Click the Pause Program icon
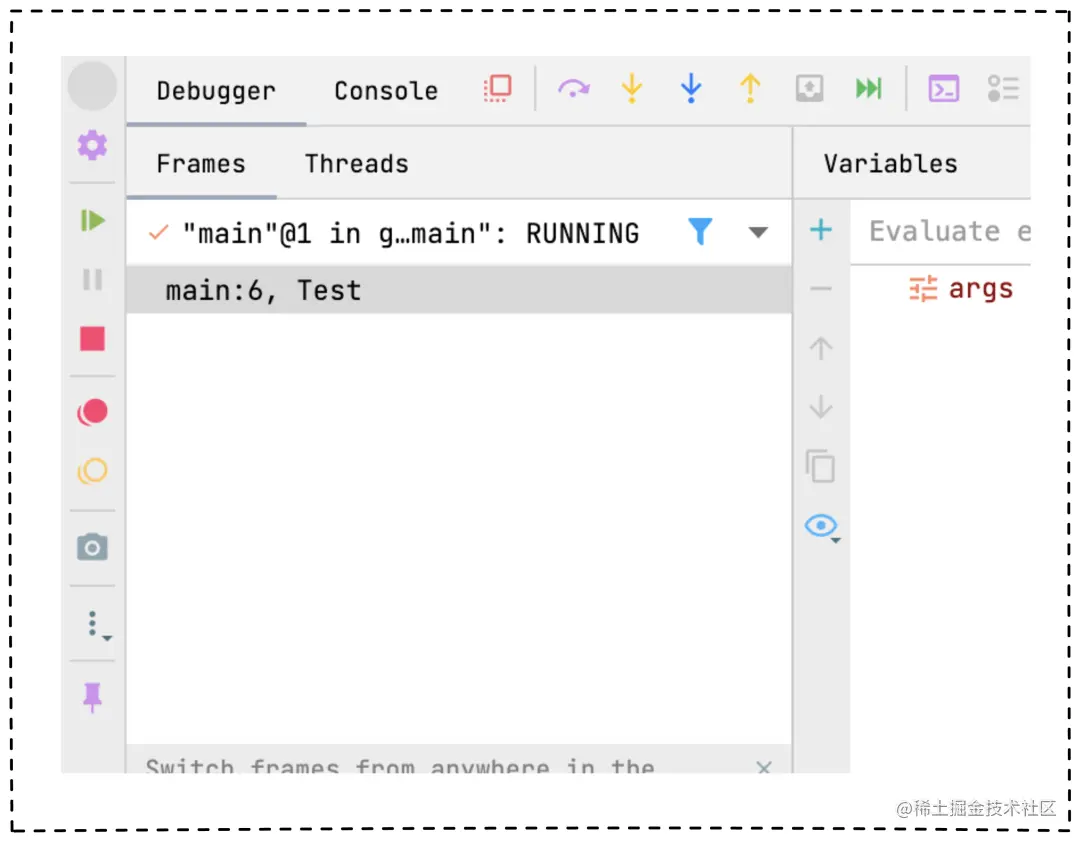1080x842 pixels. click(92, 280)
